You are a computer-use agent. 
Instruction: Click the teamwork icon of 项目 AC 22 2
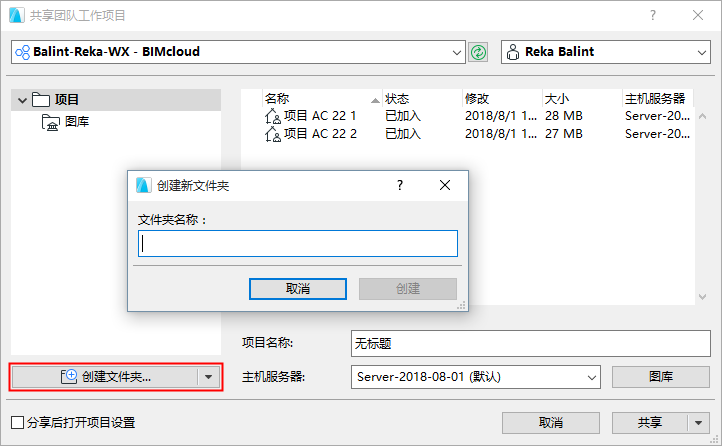coord(273,134)
